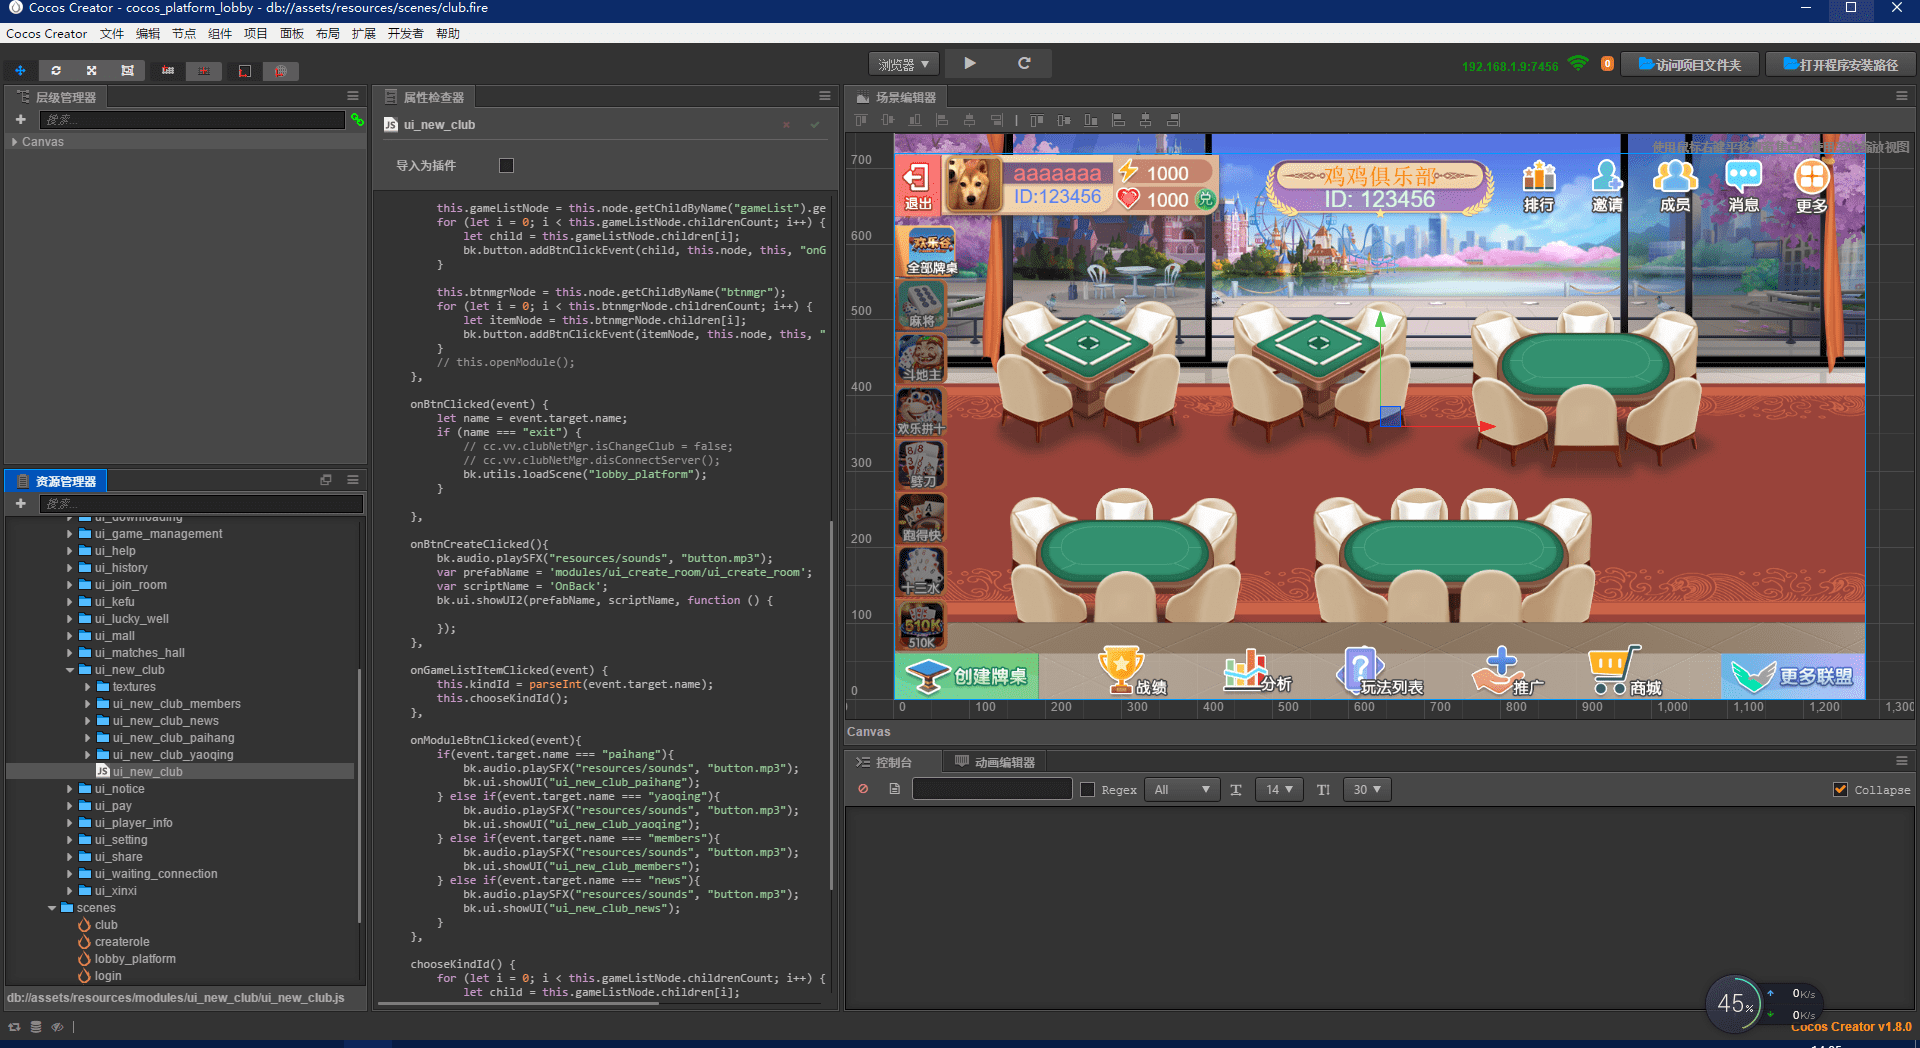Screen dimensions: 1920x1048
Task: Click the align left icon in scene toolbar
Action: click(x=942, y=120)
